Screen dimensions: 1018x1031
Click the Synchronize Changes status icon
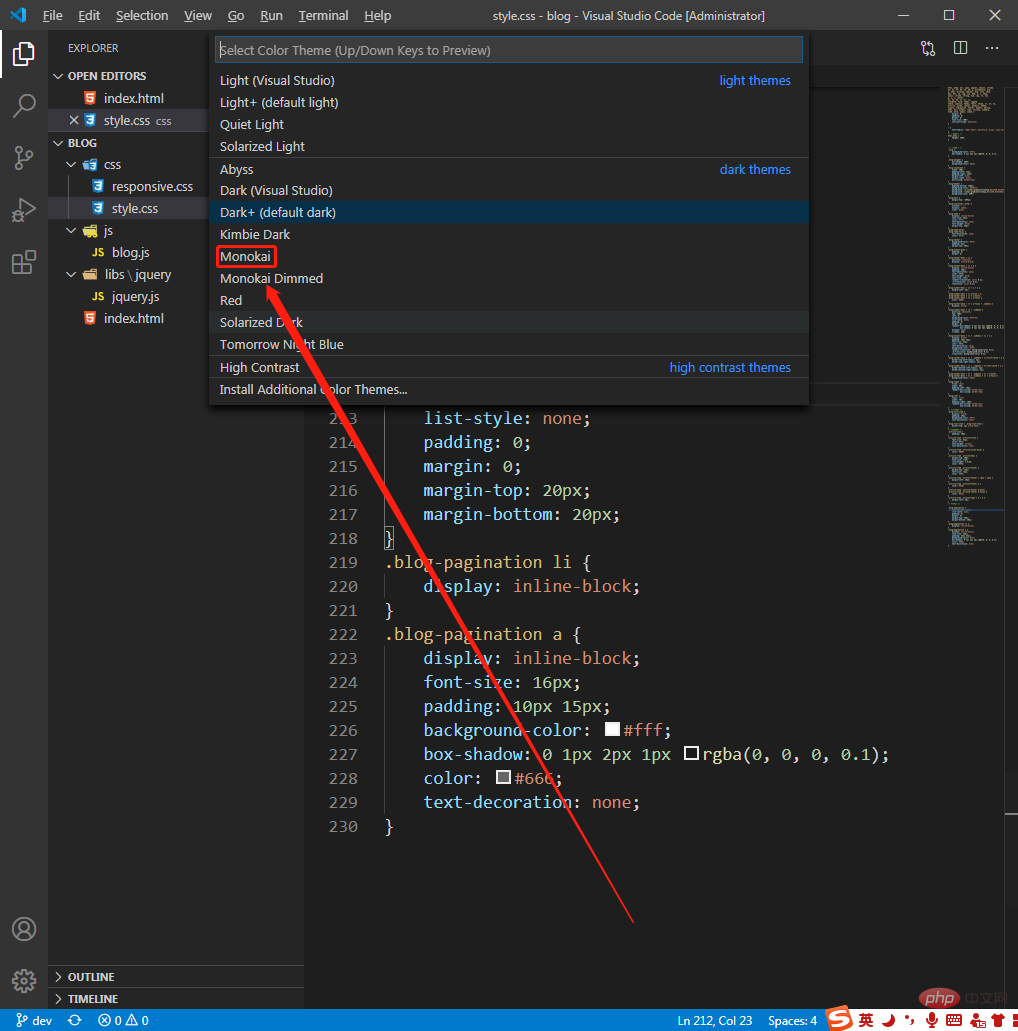pos(75,1020)
